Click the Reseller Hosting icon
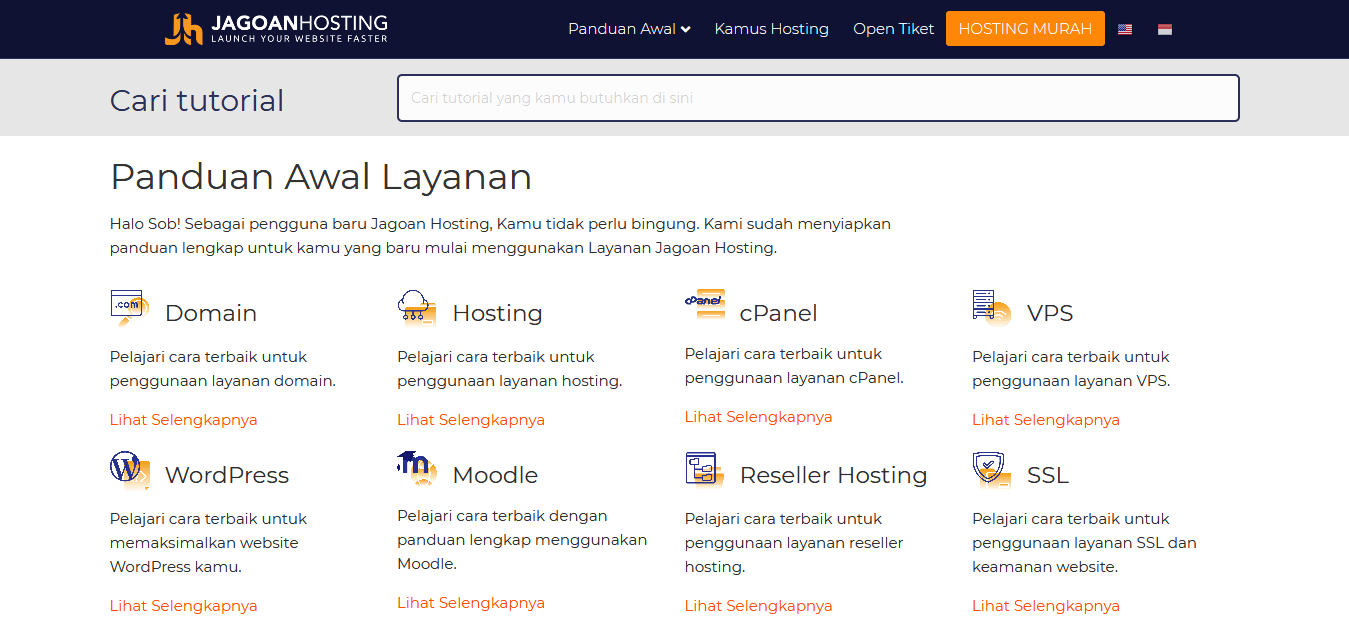Screen dimensions: 1349x626 (705, 470)
